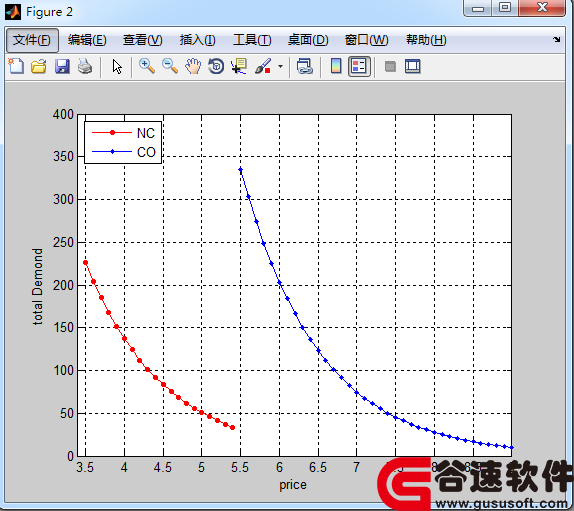Click the CO legend entry
The image size is (574, 511).
(x=123, y=152)
